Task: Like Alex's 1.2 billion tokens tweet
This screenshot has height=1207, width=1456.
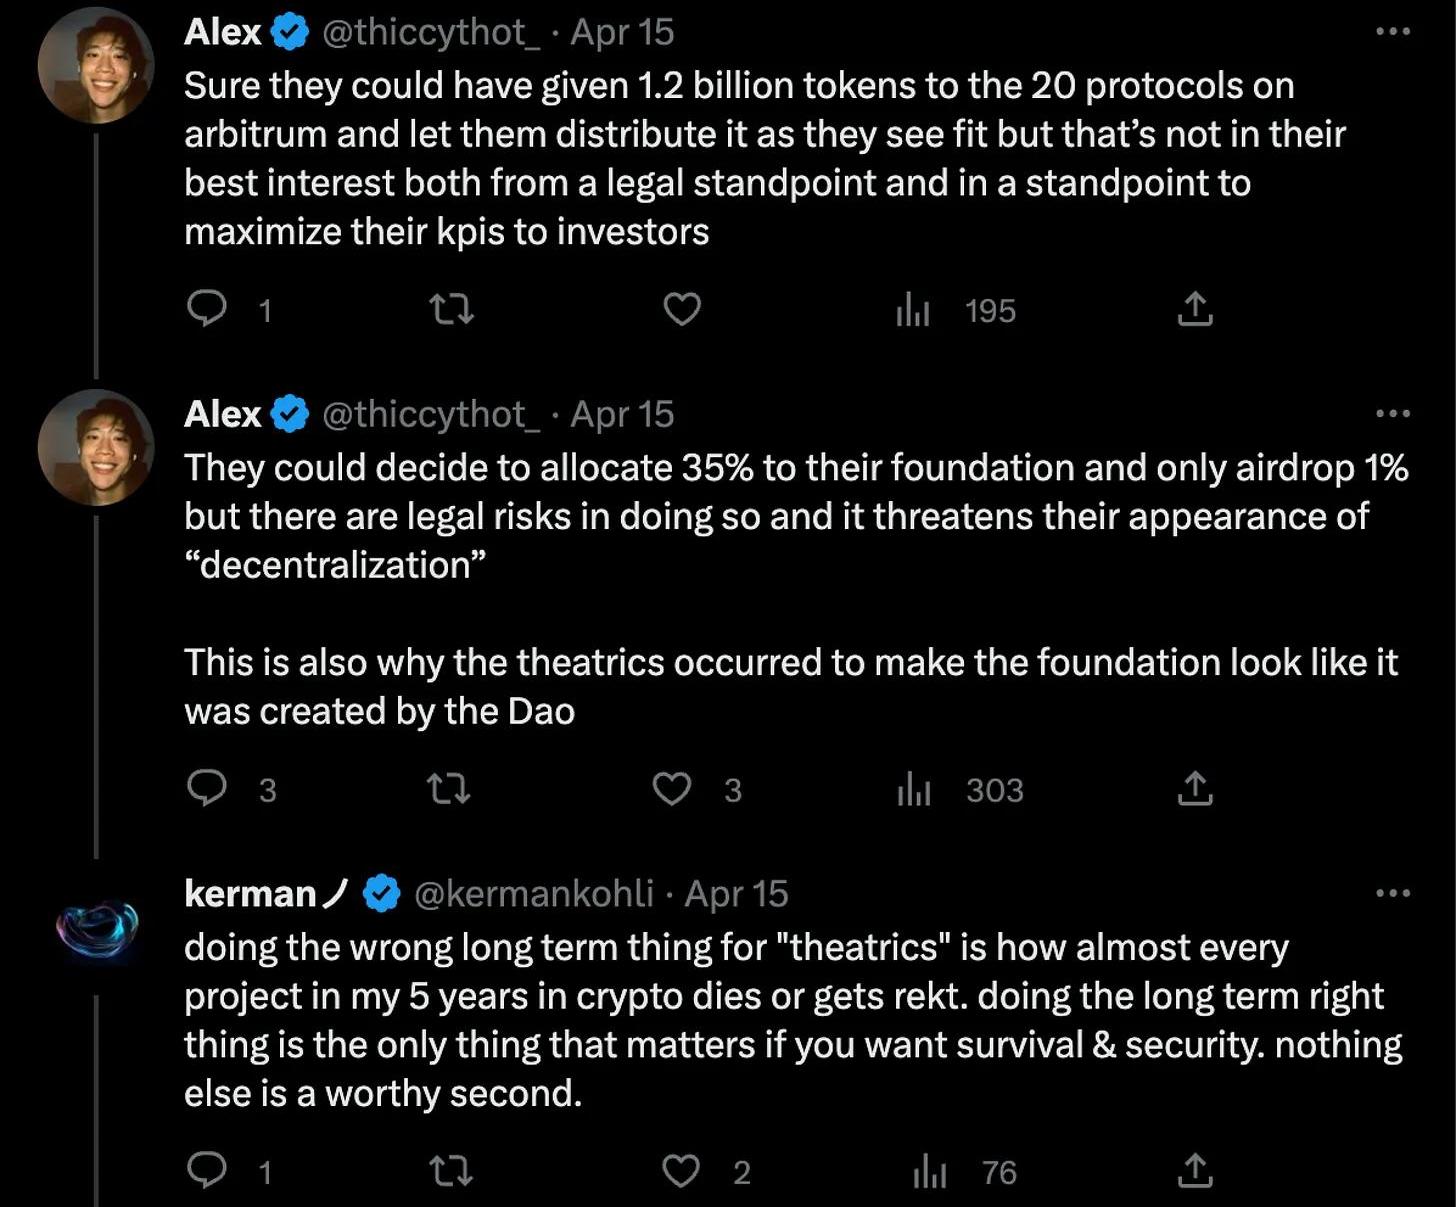Action: [x=682, y=309]
